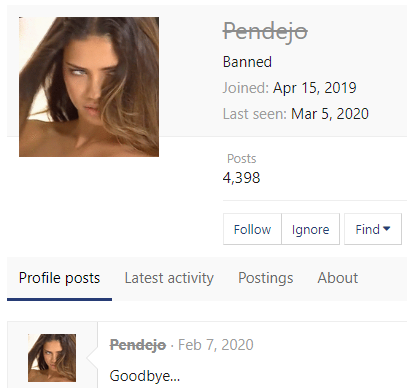Click the Apr 15, 2019 joined date
The width and height of the screenshot is (407, 388).
coord(315,88)
